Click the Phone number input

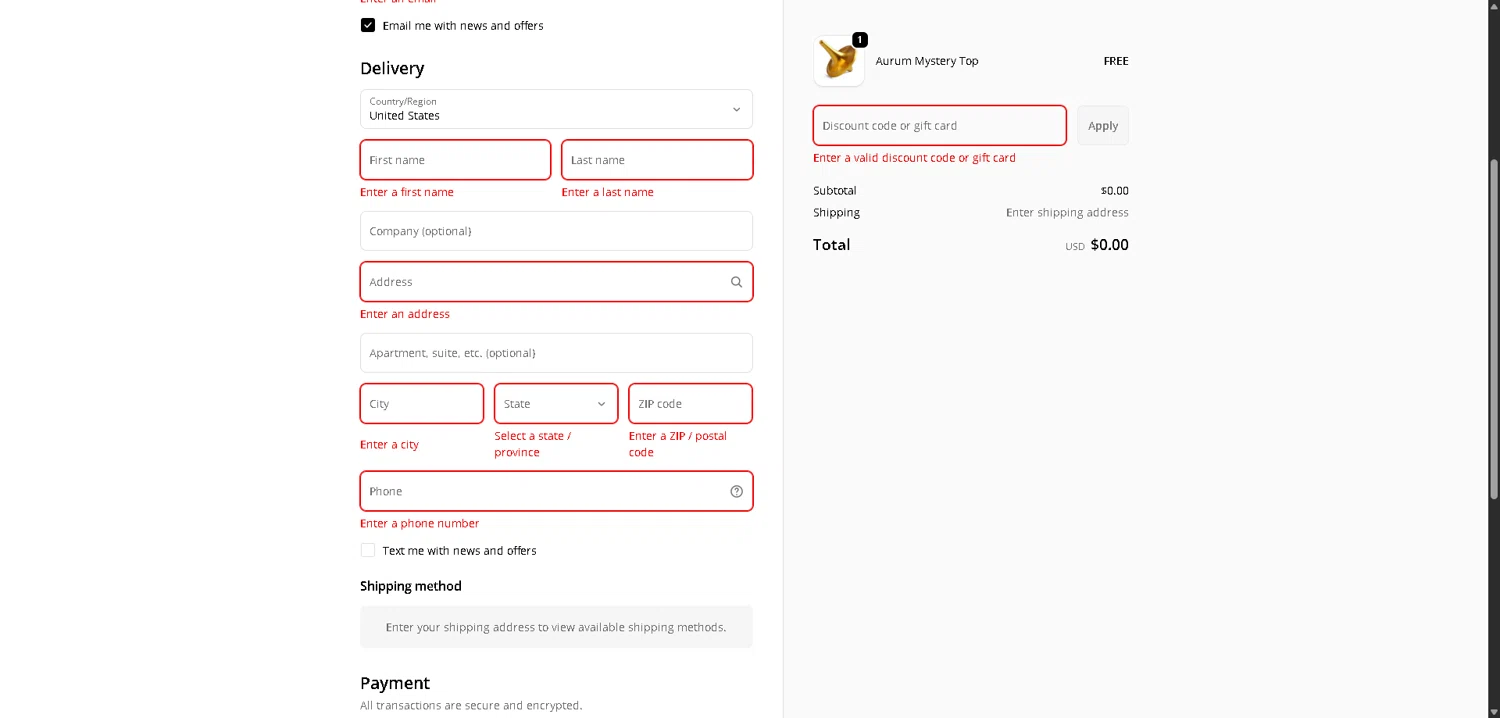540,491
